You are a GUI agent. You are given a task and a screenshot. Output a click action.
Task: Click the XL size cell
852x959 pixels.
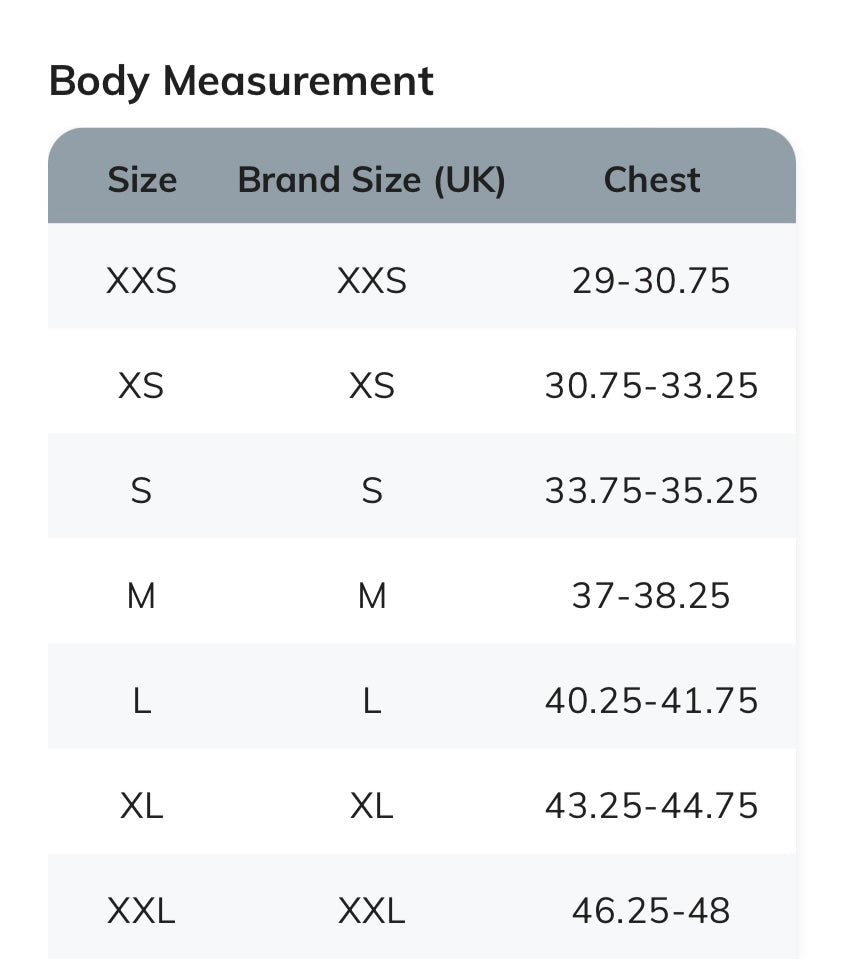[x=141, y=806]
